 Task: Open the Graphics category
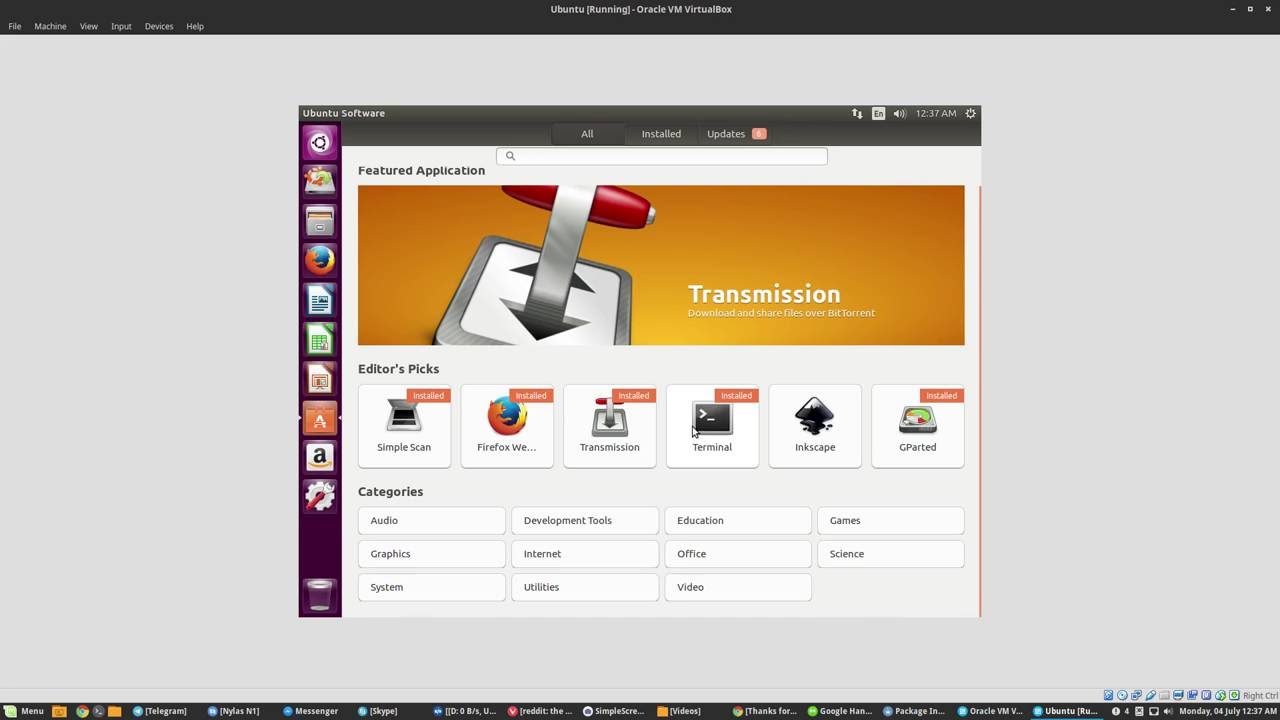[432, 554]
